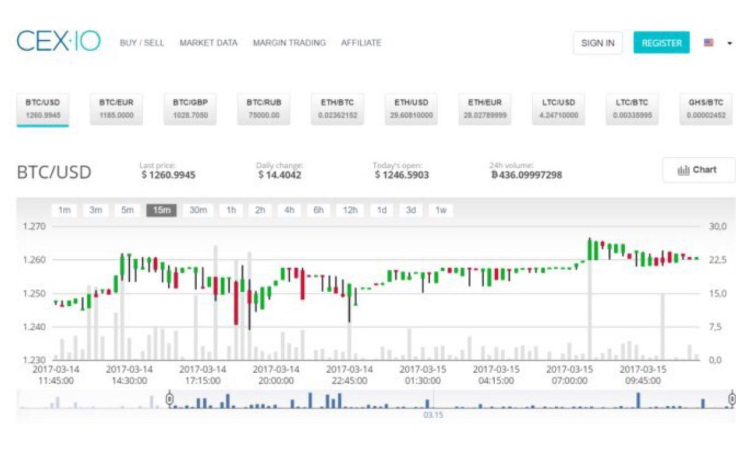
Task: Grab the right range navigator handle
Action: coord(732,399)
